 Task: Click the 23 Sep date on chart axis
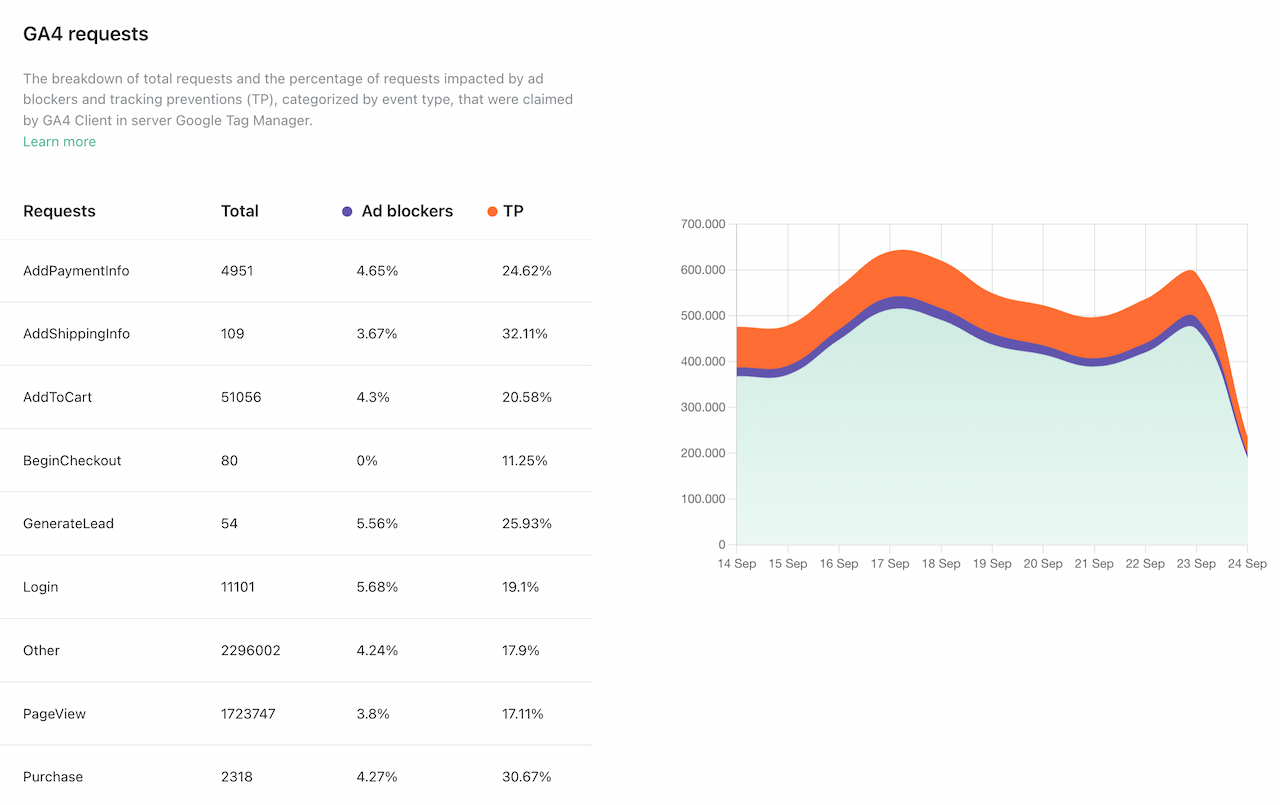(x=1197, y=564)
